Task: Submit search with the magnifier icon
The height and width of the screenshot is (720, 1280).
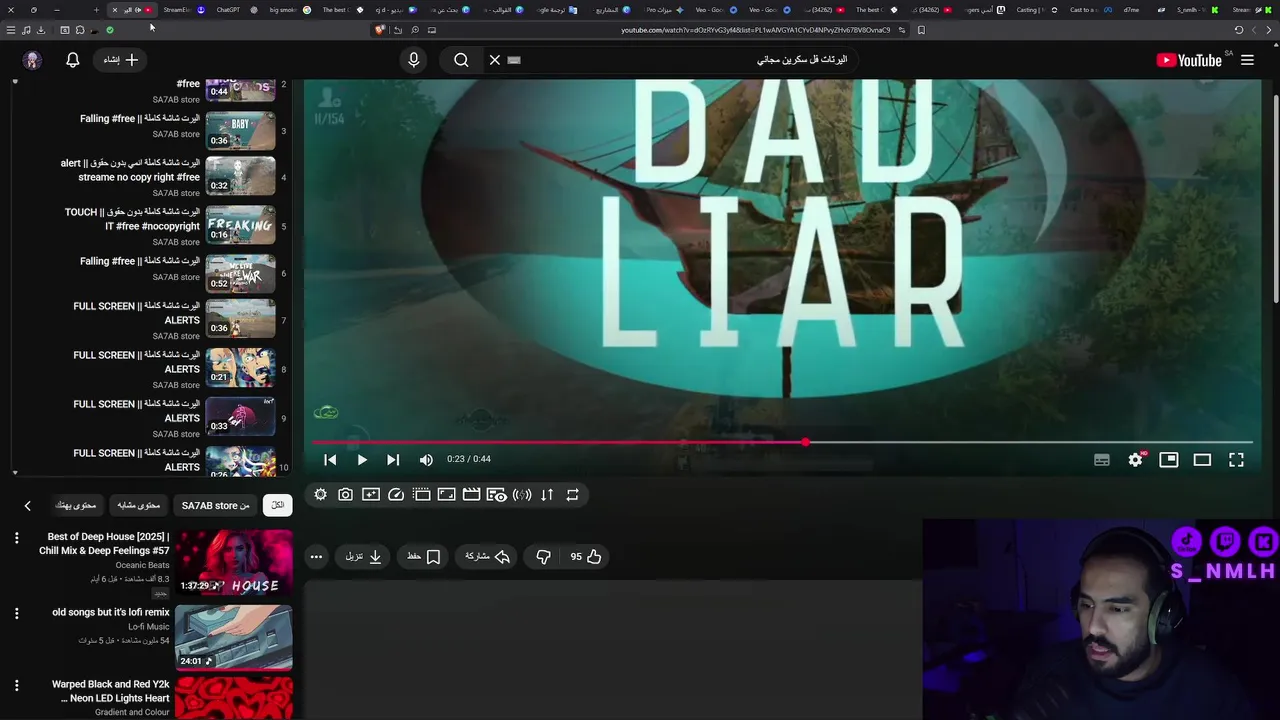Action: click(461, 60)
